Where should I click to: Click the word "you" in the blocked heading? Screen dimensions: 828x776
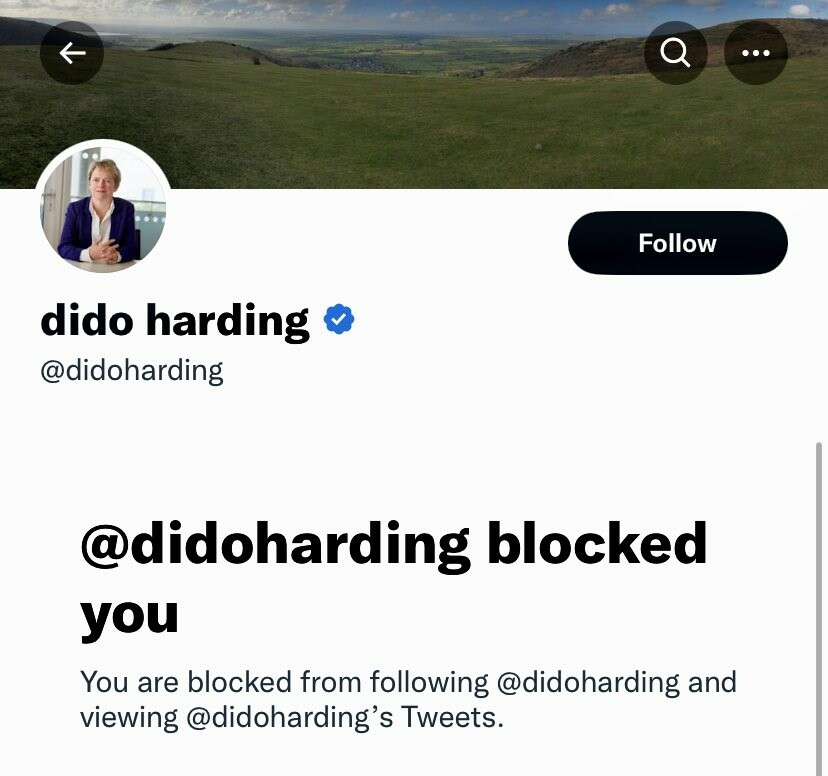129,618
